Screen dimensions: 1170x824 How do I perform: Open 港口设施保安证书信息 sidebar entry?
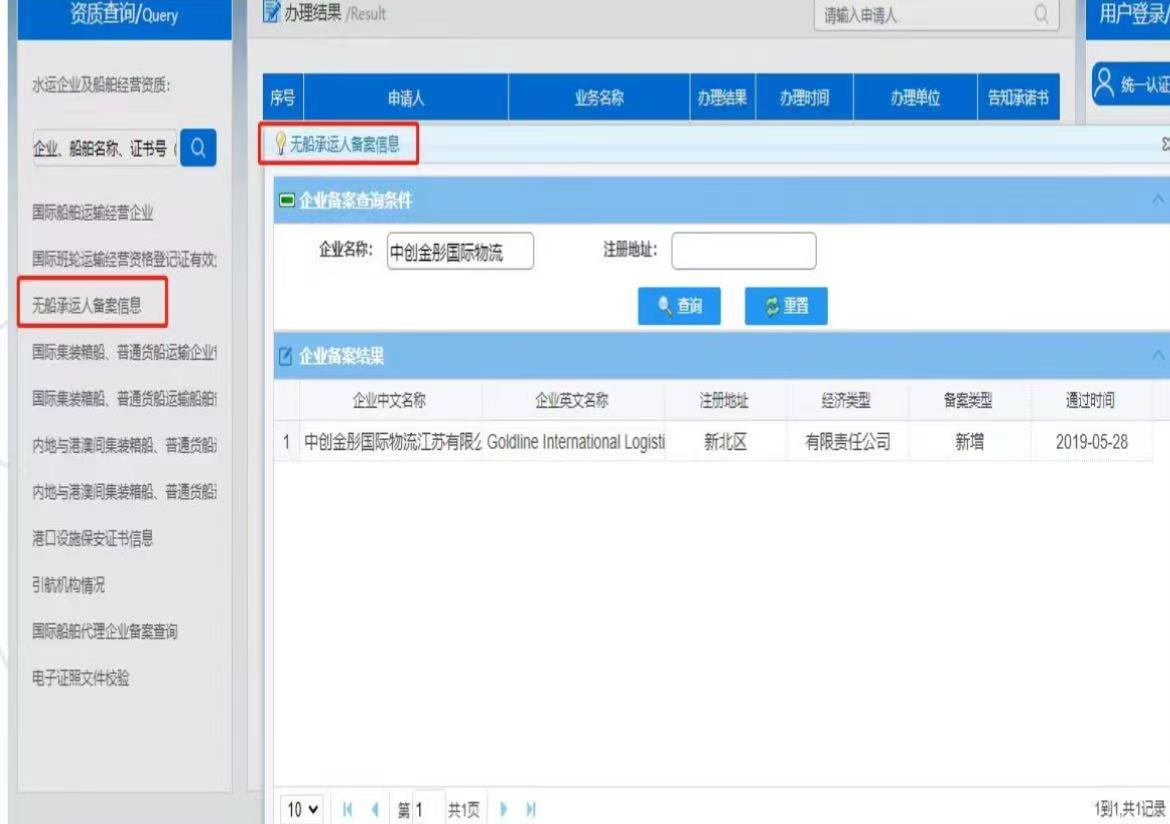[x=93, y=539]
